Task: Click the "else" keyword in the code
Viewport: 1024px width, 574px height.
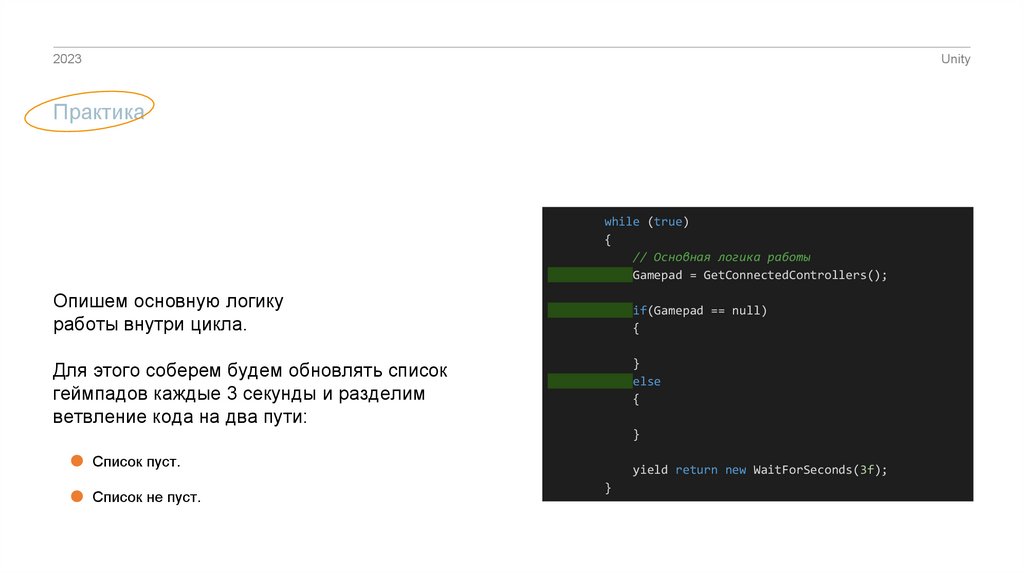Action: (646, 382)
